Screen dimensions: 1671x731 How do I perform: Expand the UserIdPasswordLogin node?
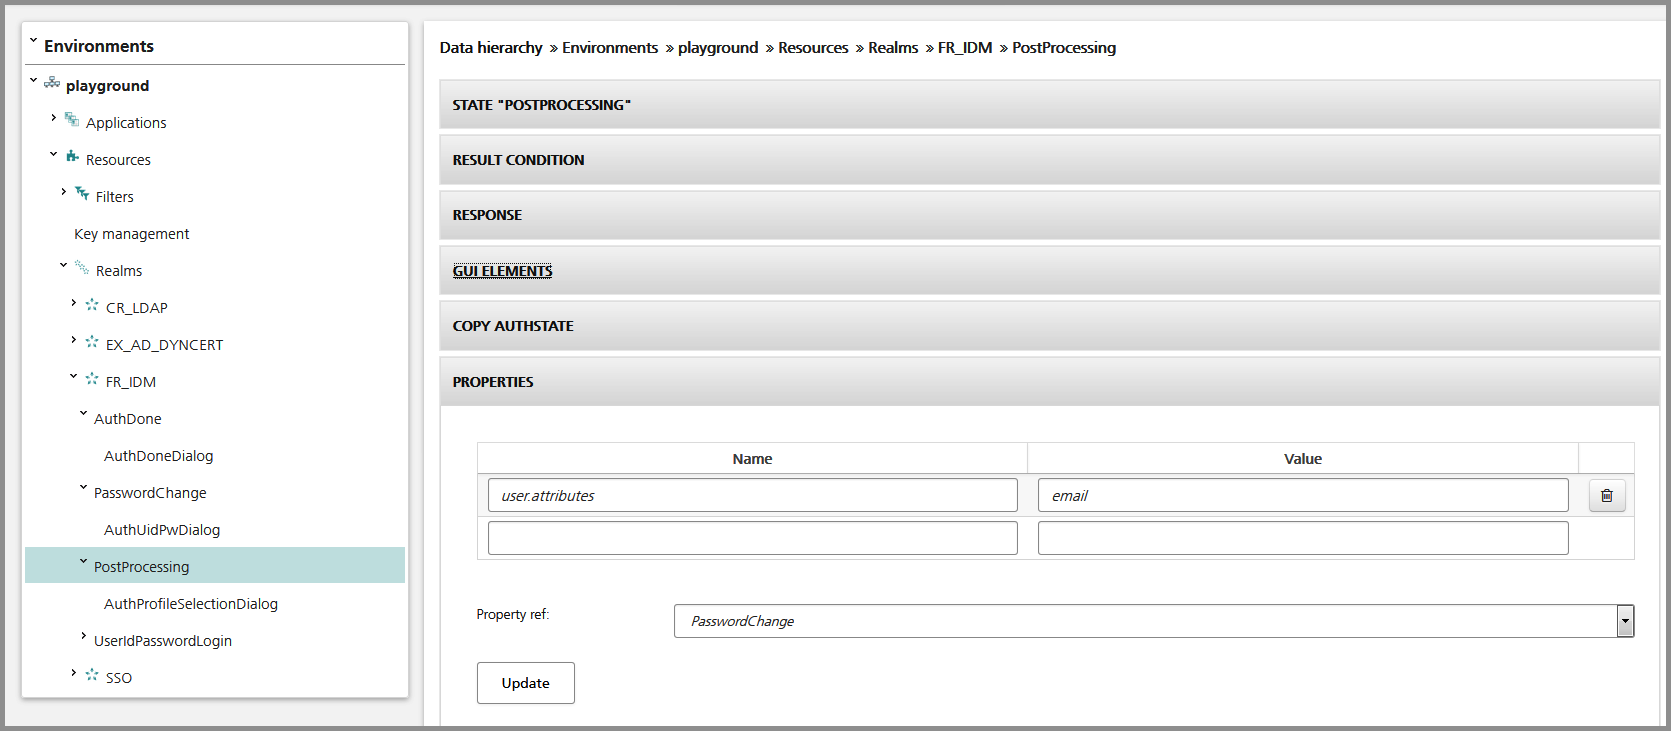click(x=83, y=636)
